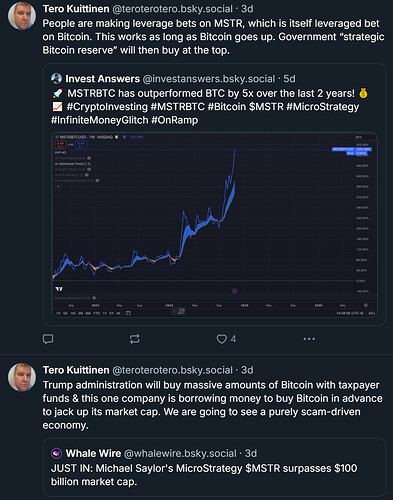Image resolution: width=393 pixels, height=500 pixels.
Task: Open the MSTRBTC chart image
Action: pos(215,225)
